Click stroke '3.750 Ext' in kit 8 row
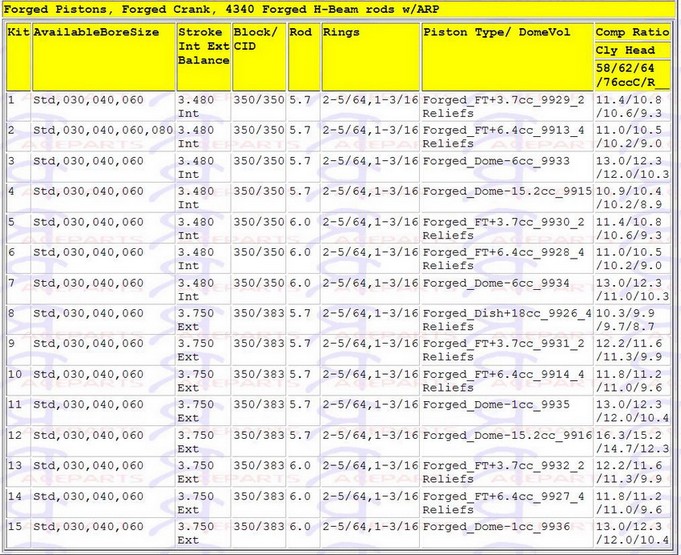This screenshot has width=681, height=555. point(204,320)
